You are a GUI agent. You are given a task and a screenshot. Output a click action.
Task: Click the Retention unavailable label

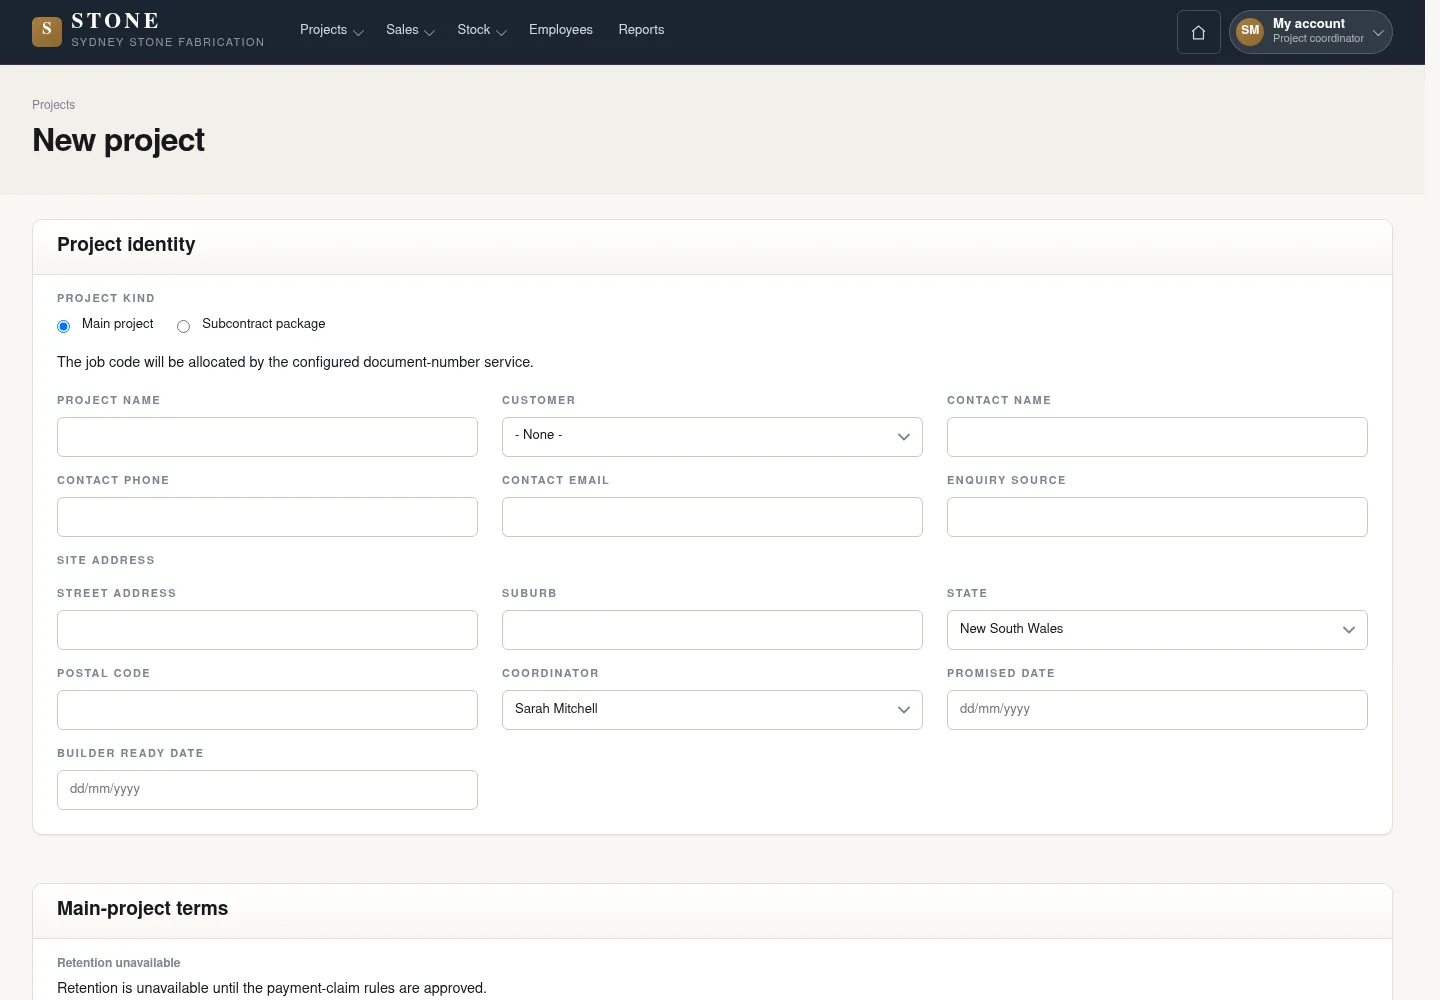tap(119, 963)
